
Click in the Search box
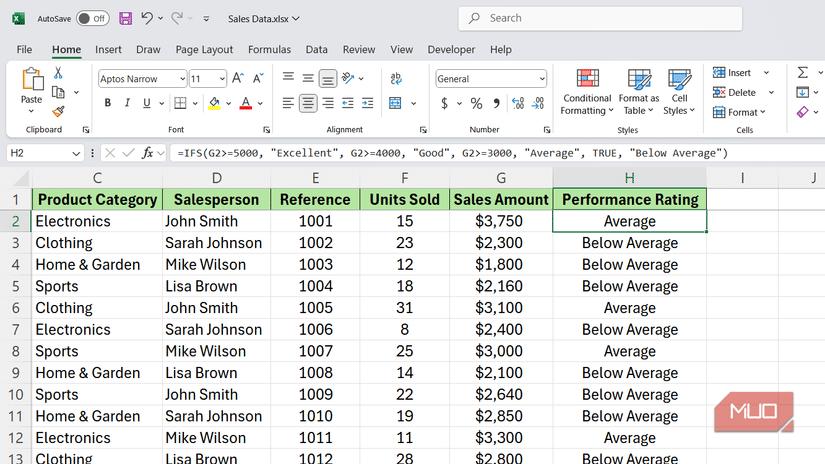(x=600, y=18)
